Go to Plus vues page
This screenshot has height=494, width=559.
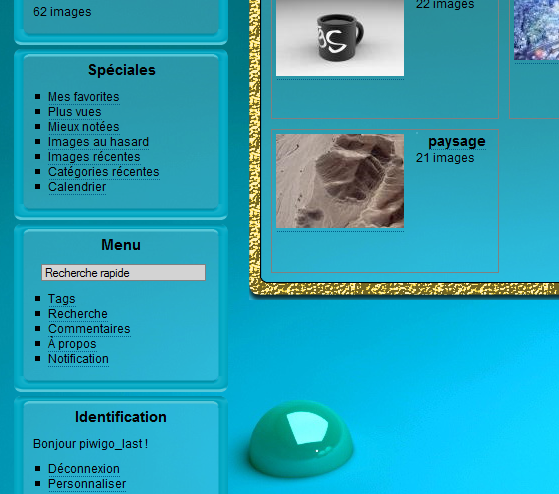(75, 112)
